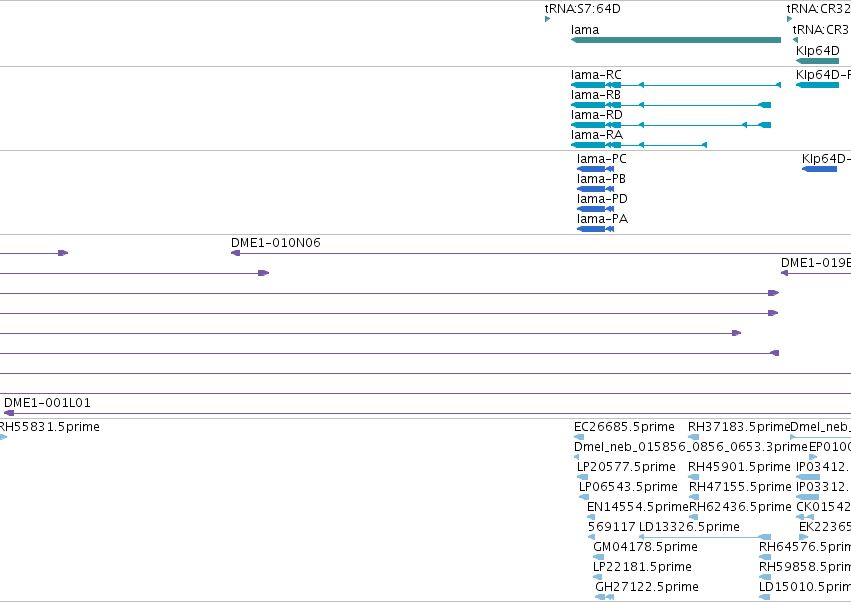This screenshot has width=851, height=602.
Task: Click the lama-RB transcript glyph
Action: click(671, 105)
